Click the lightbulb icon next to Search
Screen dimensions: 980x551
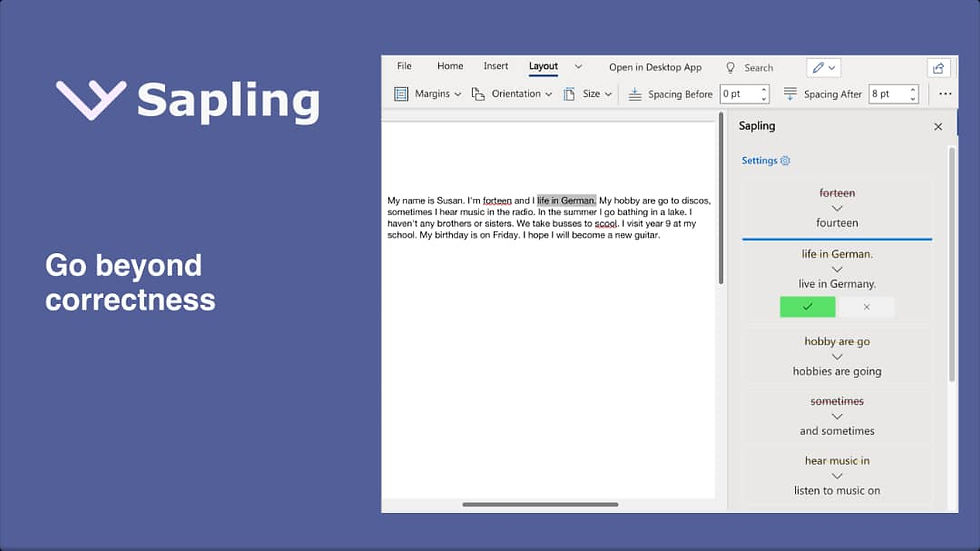point(730,67)
